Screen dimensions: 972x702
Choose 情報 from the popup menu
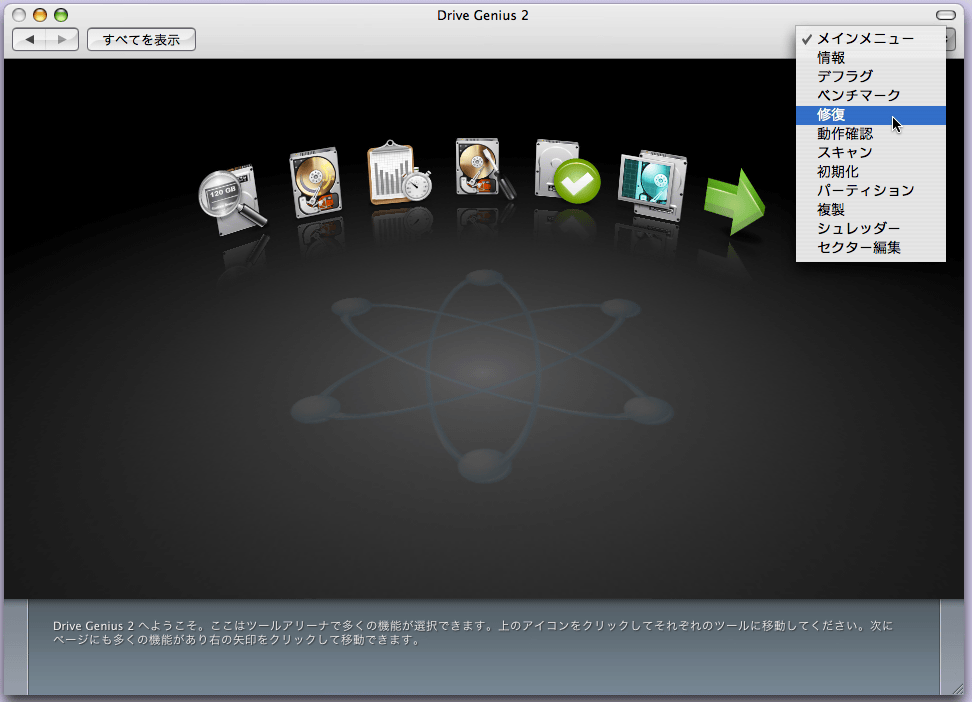(x=871, y=58)
